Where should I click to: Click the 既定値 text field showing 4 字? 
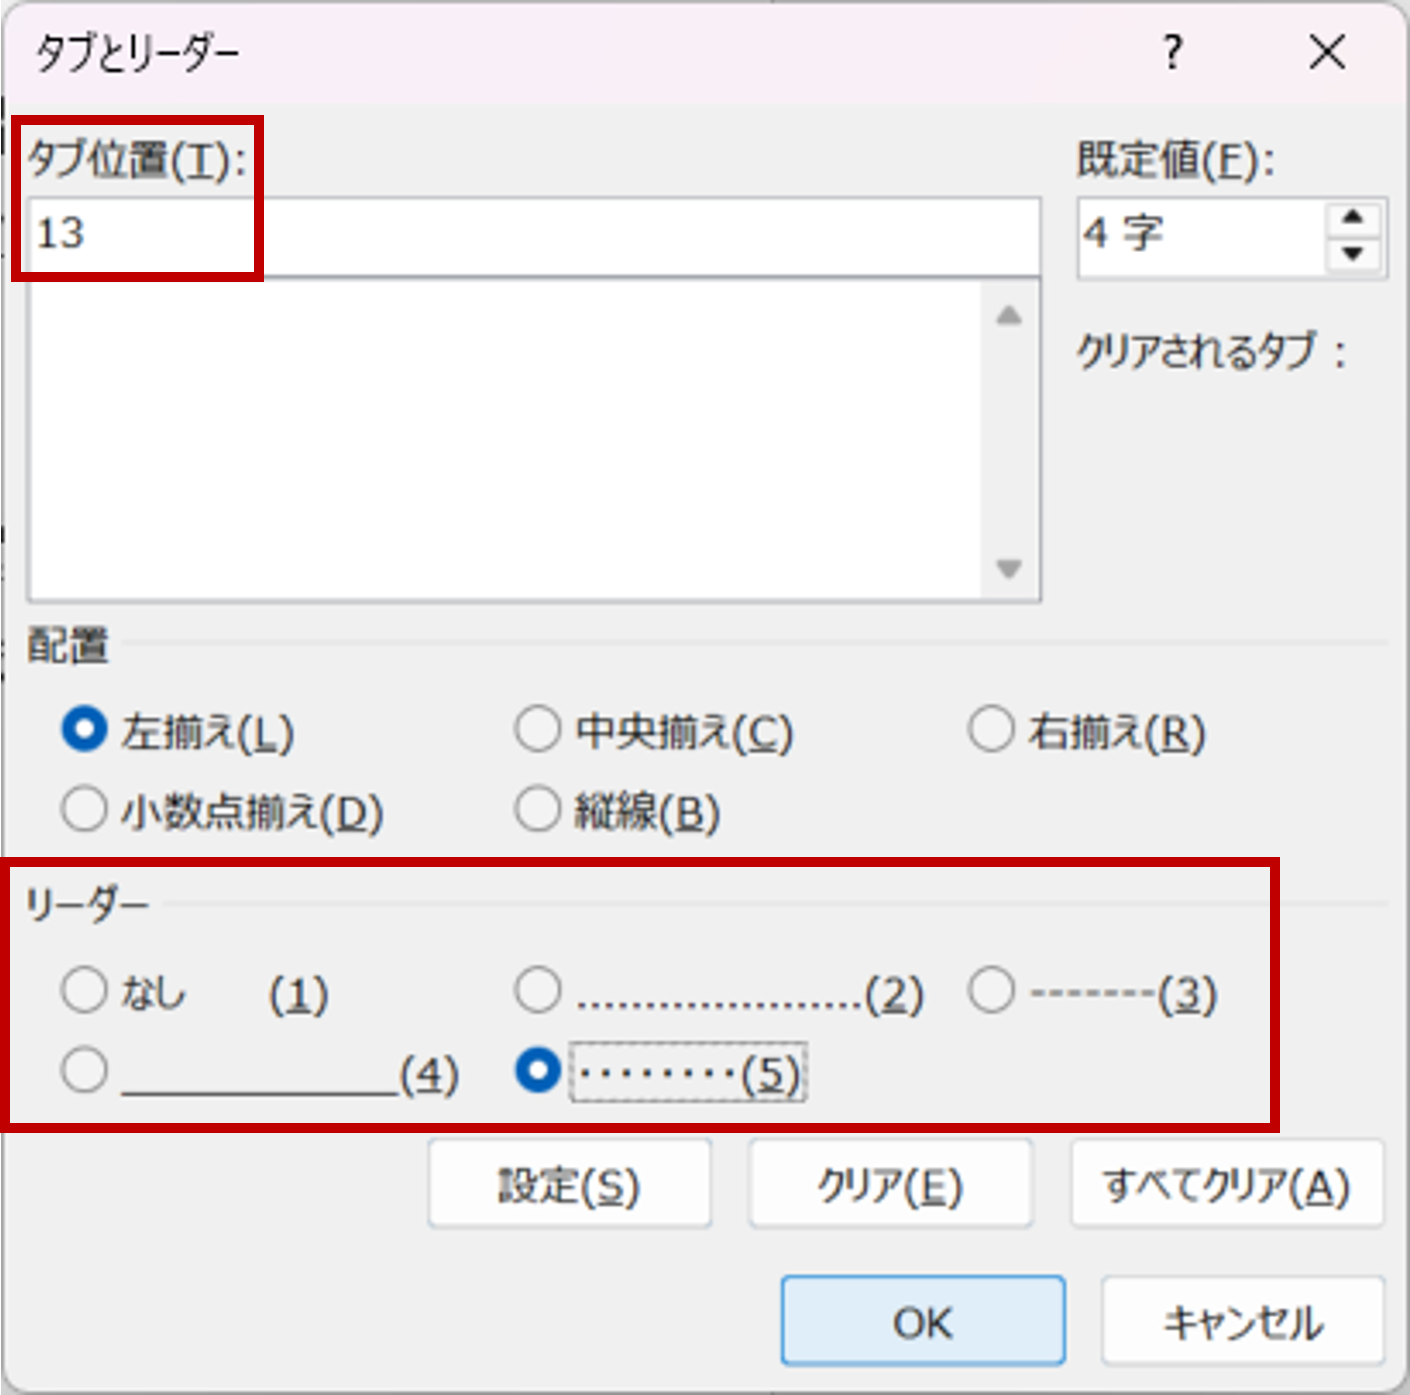coord(1200,236)
